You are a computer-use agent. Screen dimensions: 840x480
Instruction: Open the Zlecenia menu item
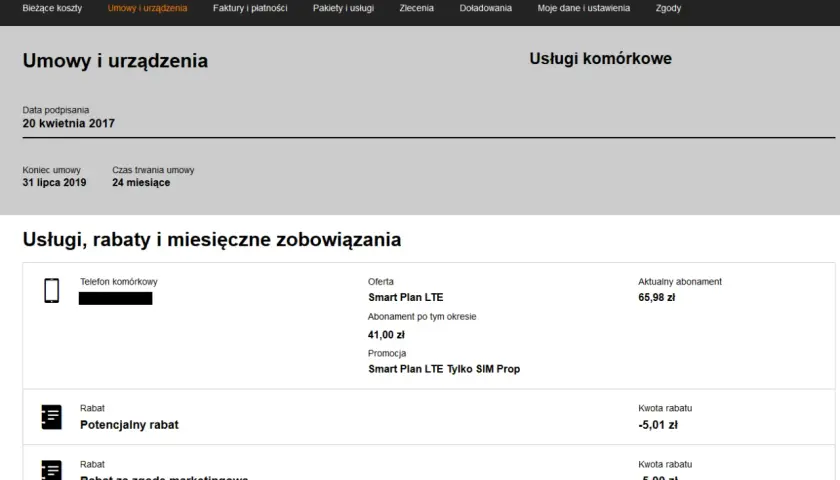tap(416, 8)
